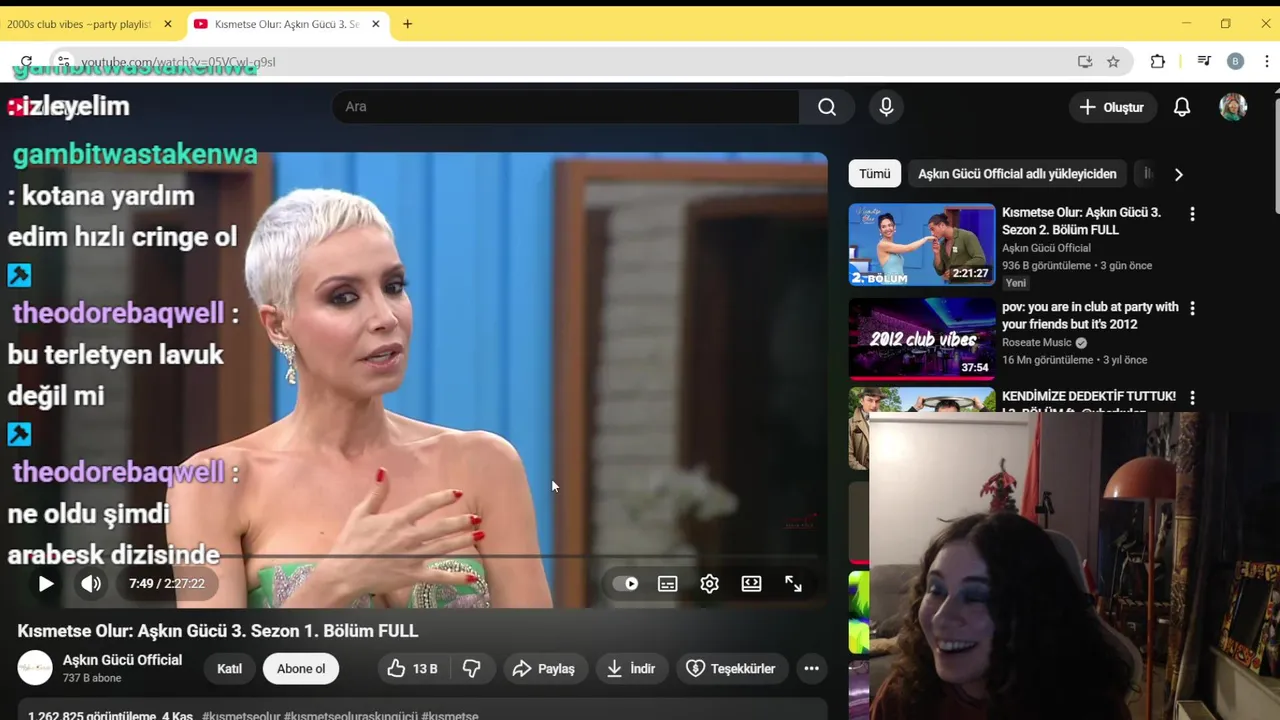Join the channel via Katıl

tap(230, 668)
